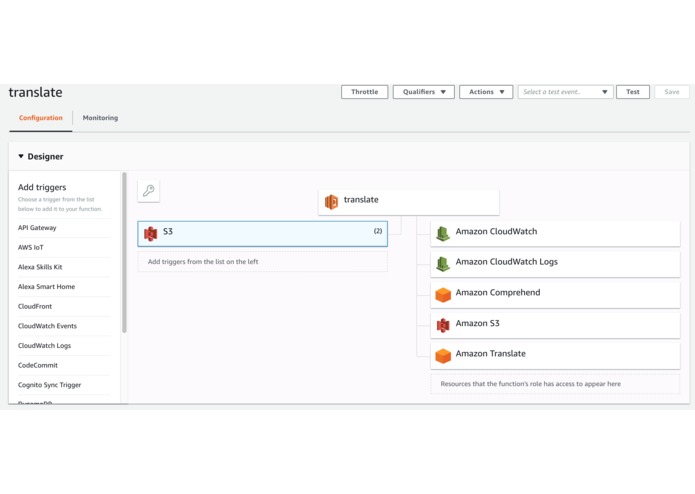Add CloudFront trigger
The height and width of the screenshot is (494, 695).
[35, 306]
